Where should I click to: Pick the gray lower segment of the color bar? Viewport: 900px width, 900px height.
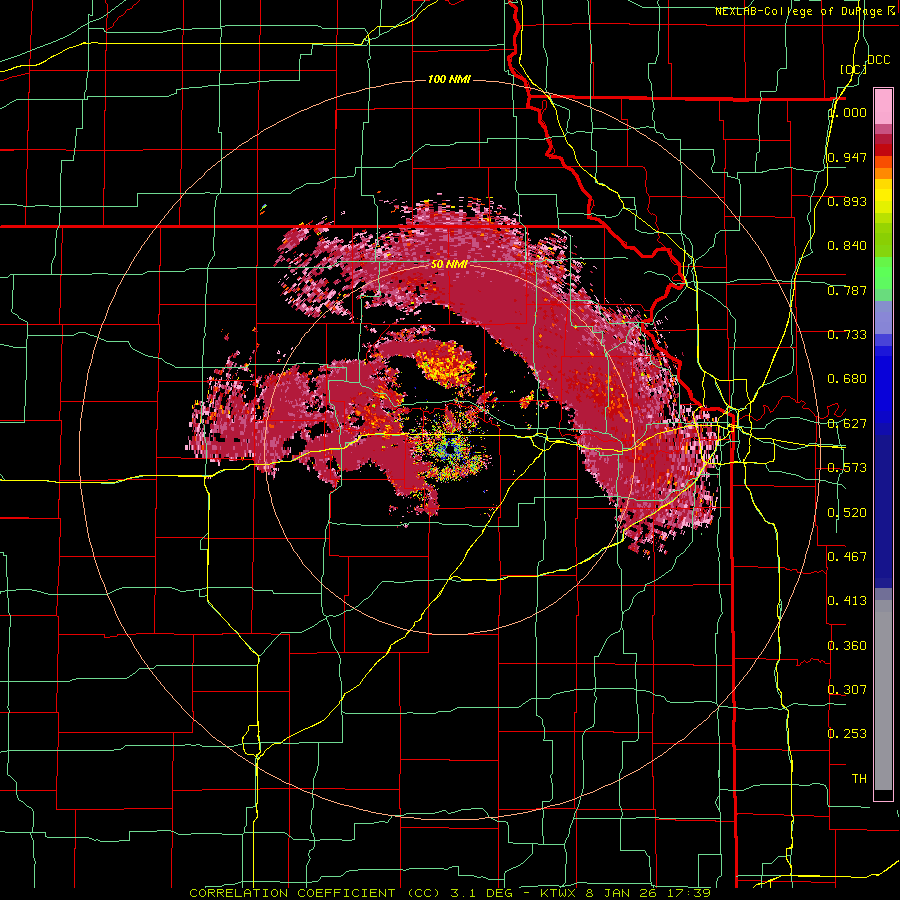click(x=883, y=695)
